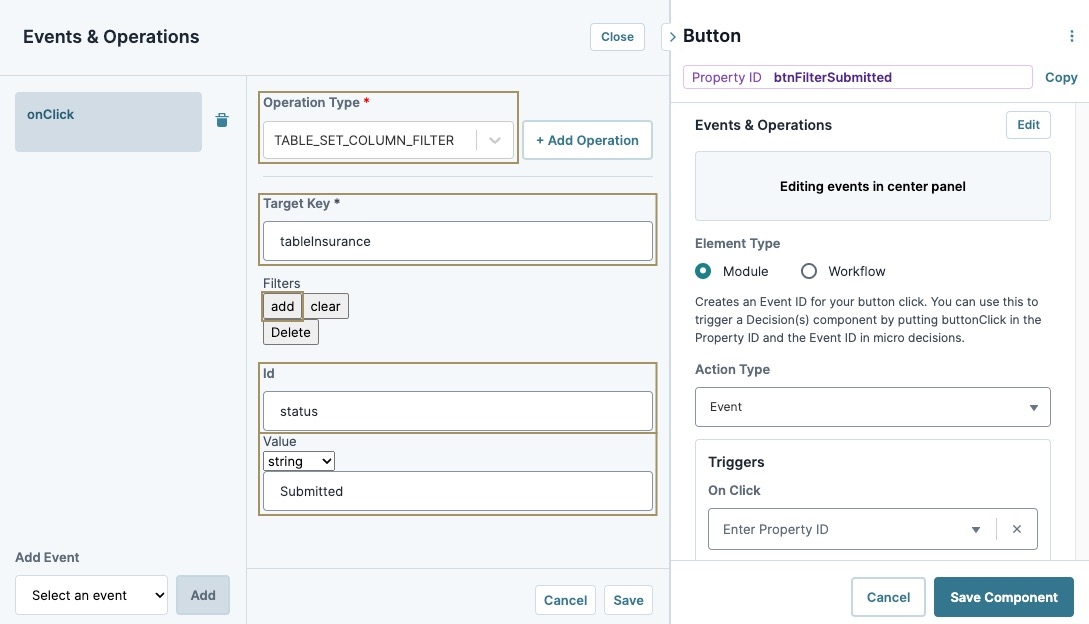
Task: Click Edit next to Events & Operations
Action: 1029,125
